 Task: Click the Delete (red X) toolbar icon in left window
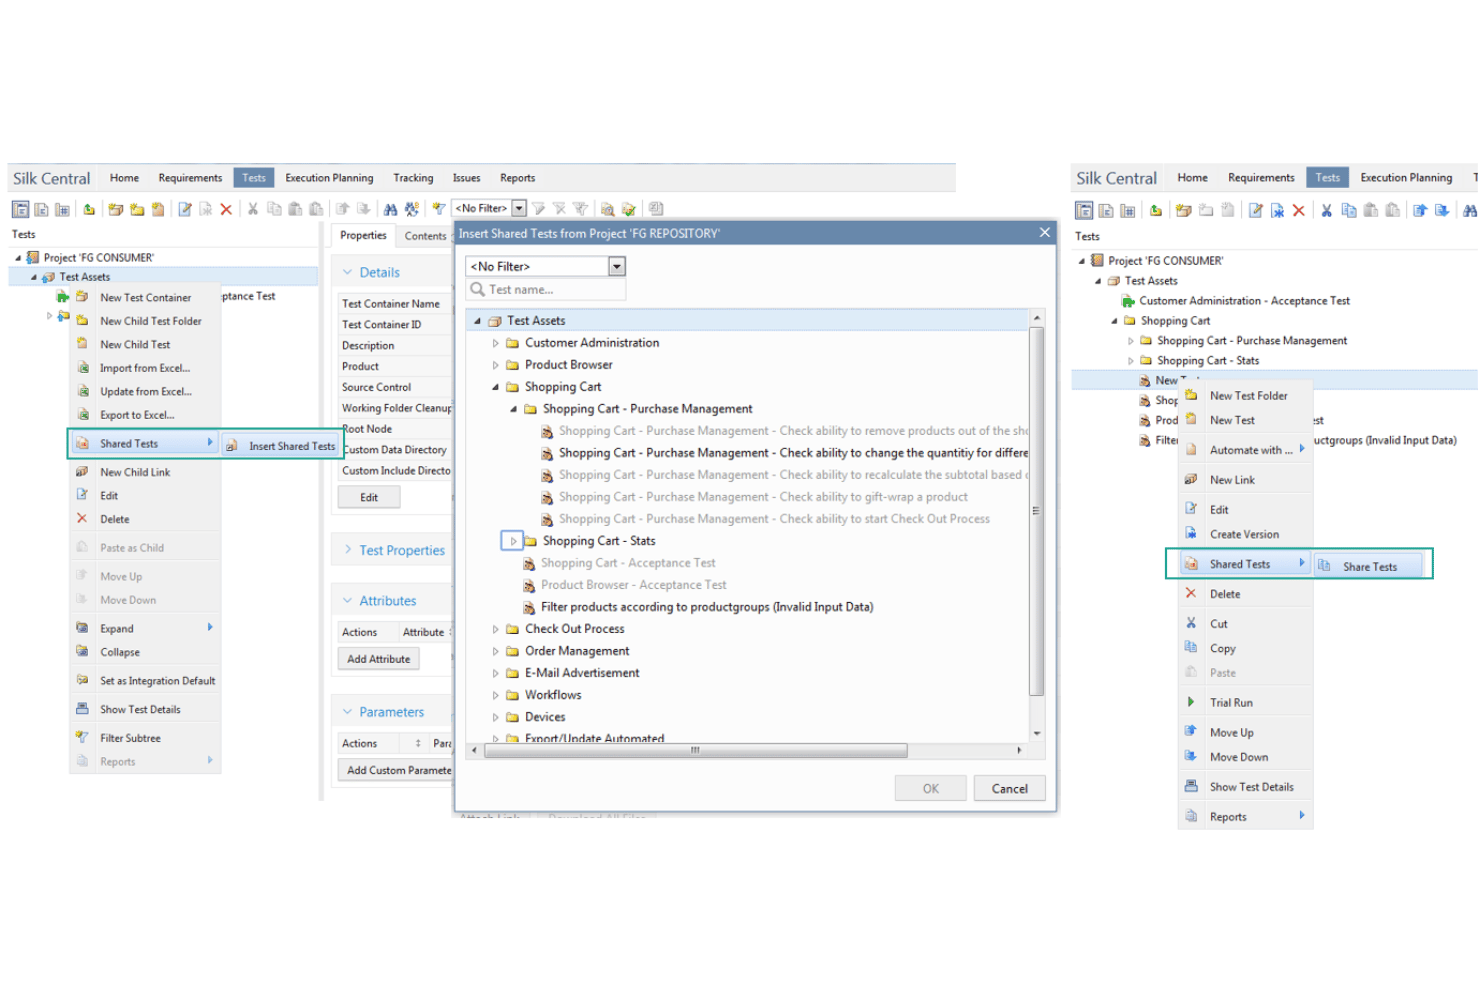click(x=226, y=209)
